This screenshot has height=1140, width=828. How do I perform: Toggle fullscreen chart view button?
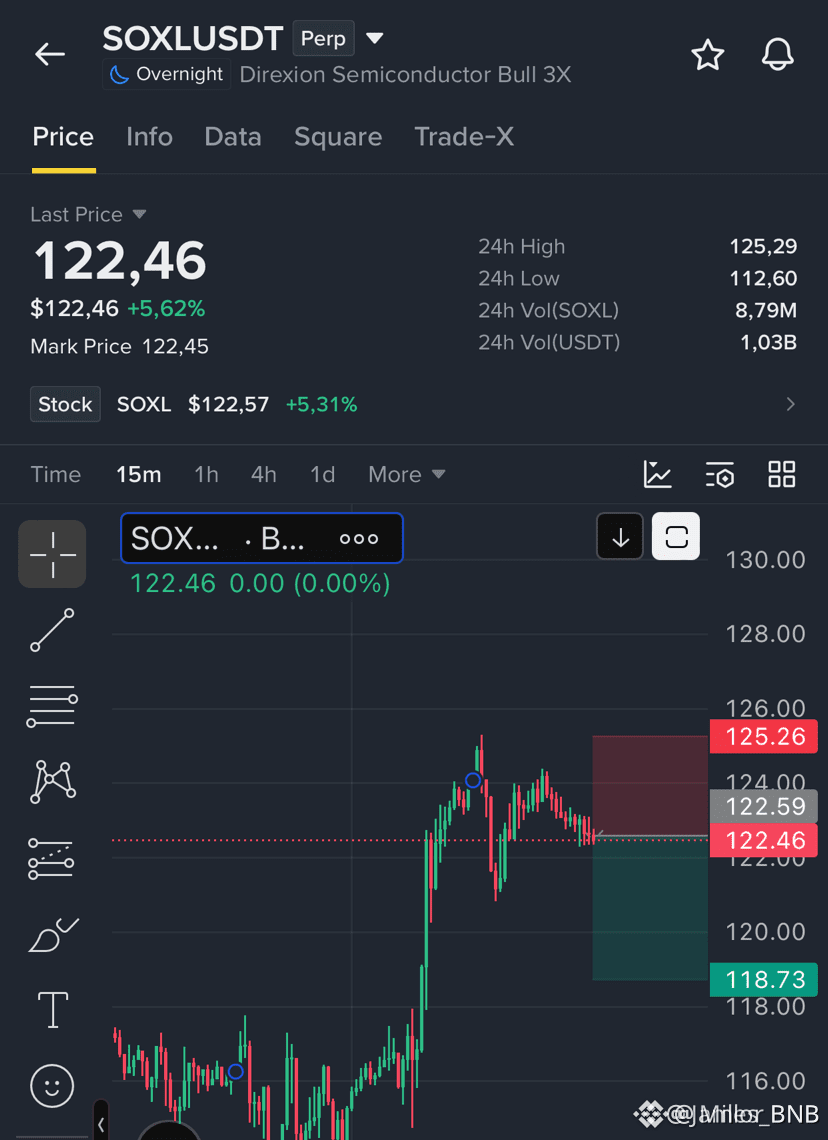pos(676,537)
